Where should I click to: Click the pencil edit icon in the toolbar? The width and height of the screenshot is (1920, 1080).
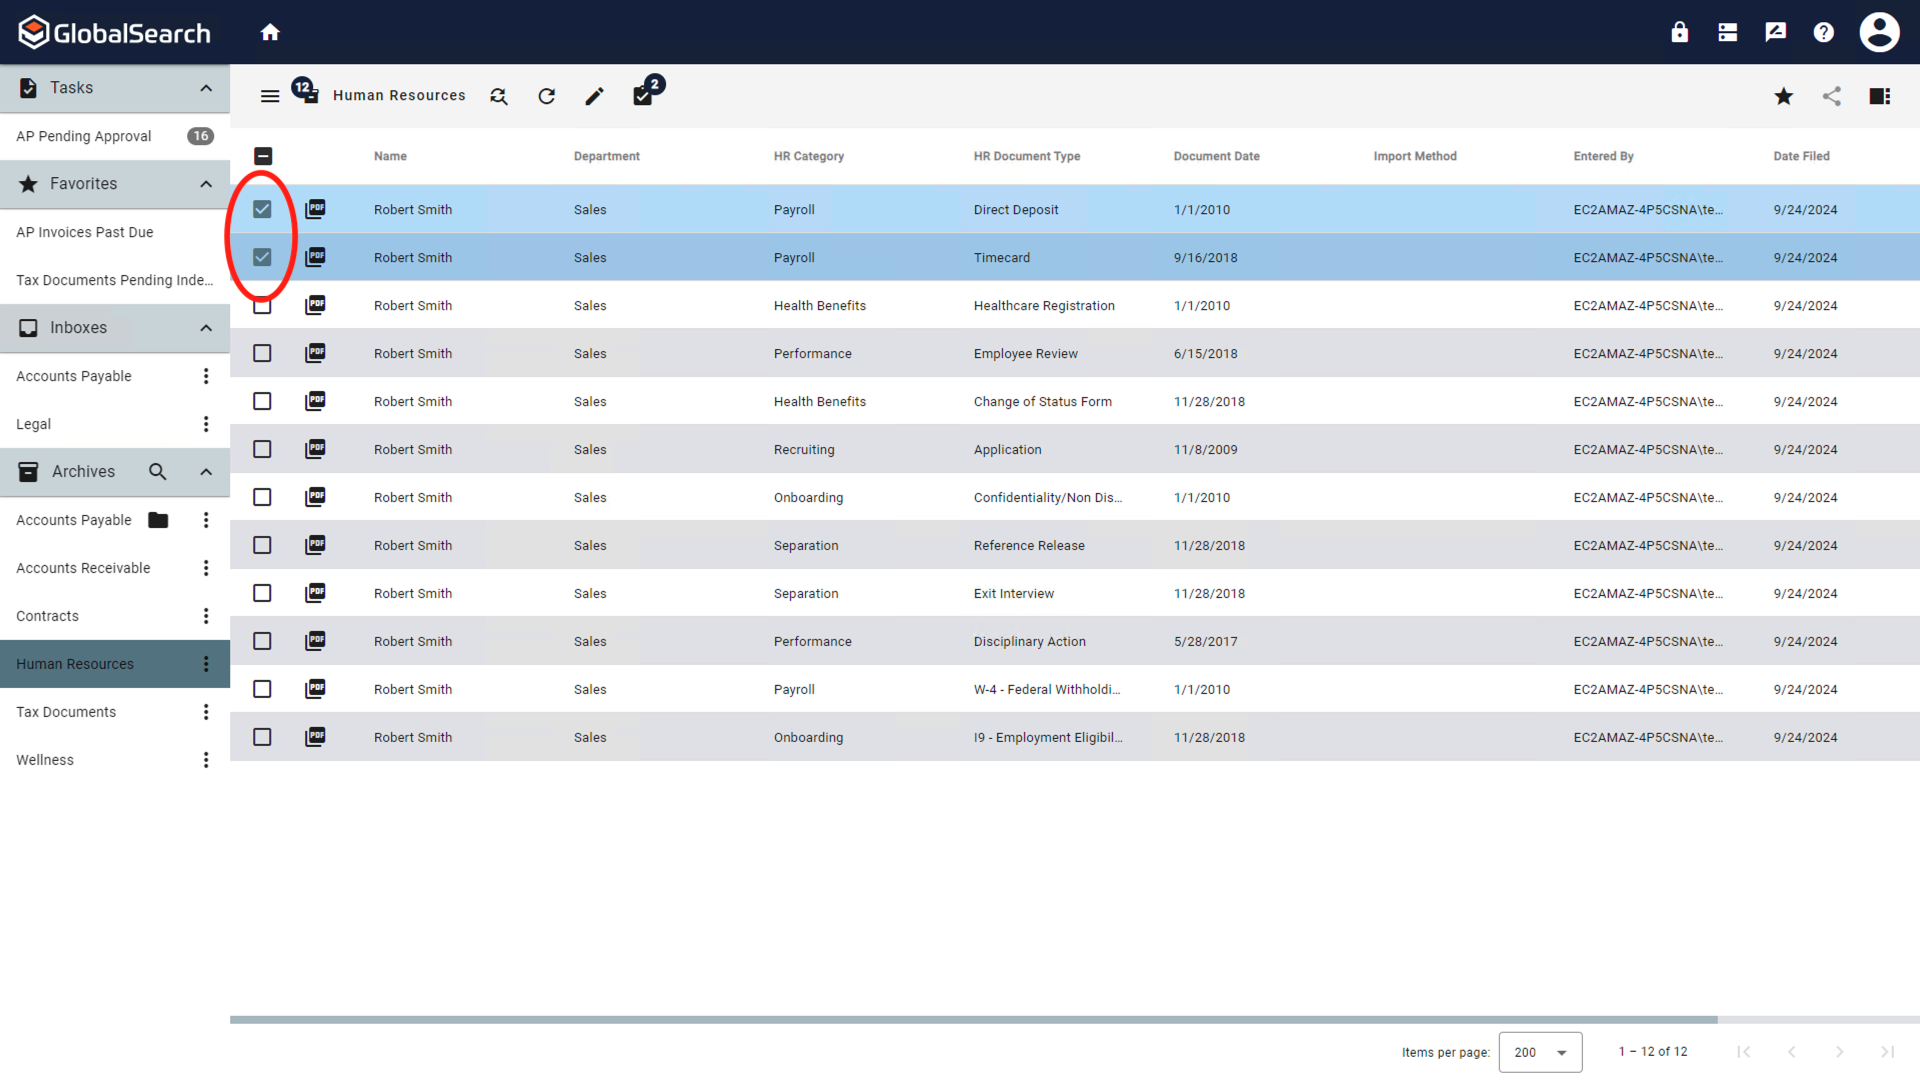[x=594, y=96]
